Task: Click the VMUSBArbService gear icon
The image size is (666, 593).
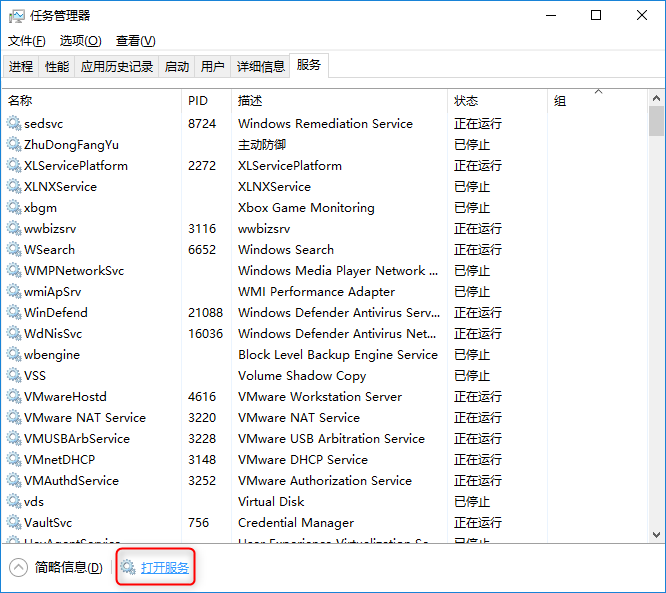Action: pos(14,438)
